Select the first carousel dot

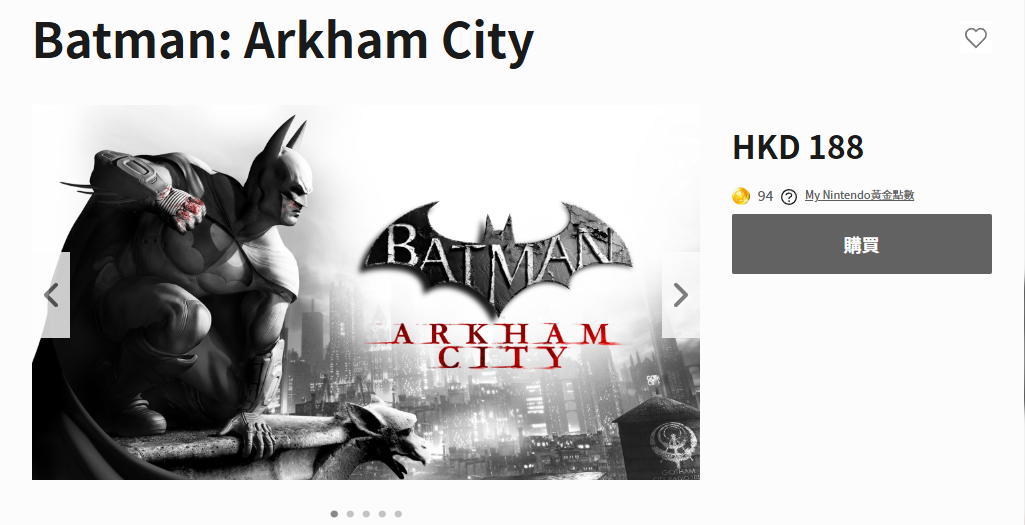click(x=334, y=514)
